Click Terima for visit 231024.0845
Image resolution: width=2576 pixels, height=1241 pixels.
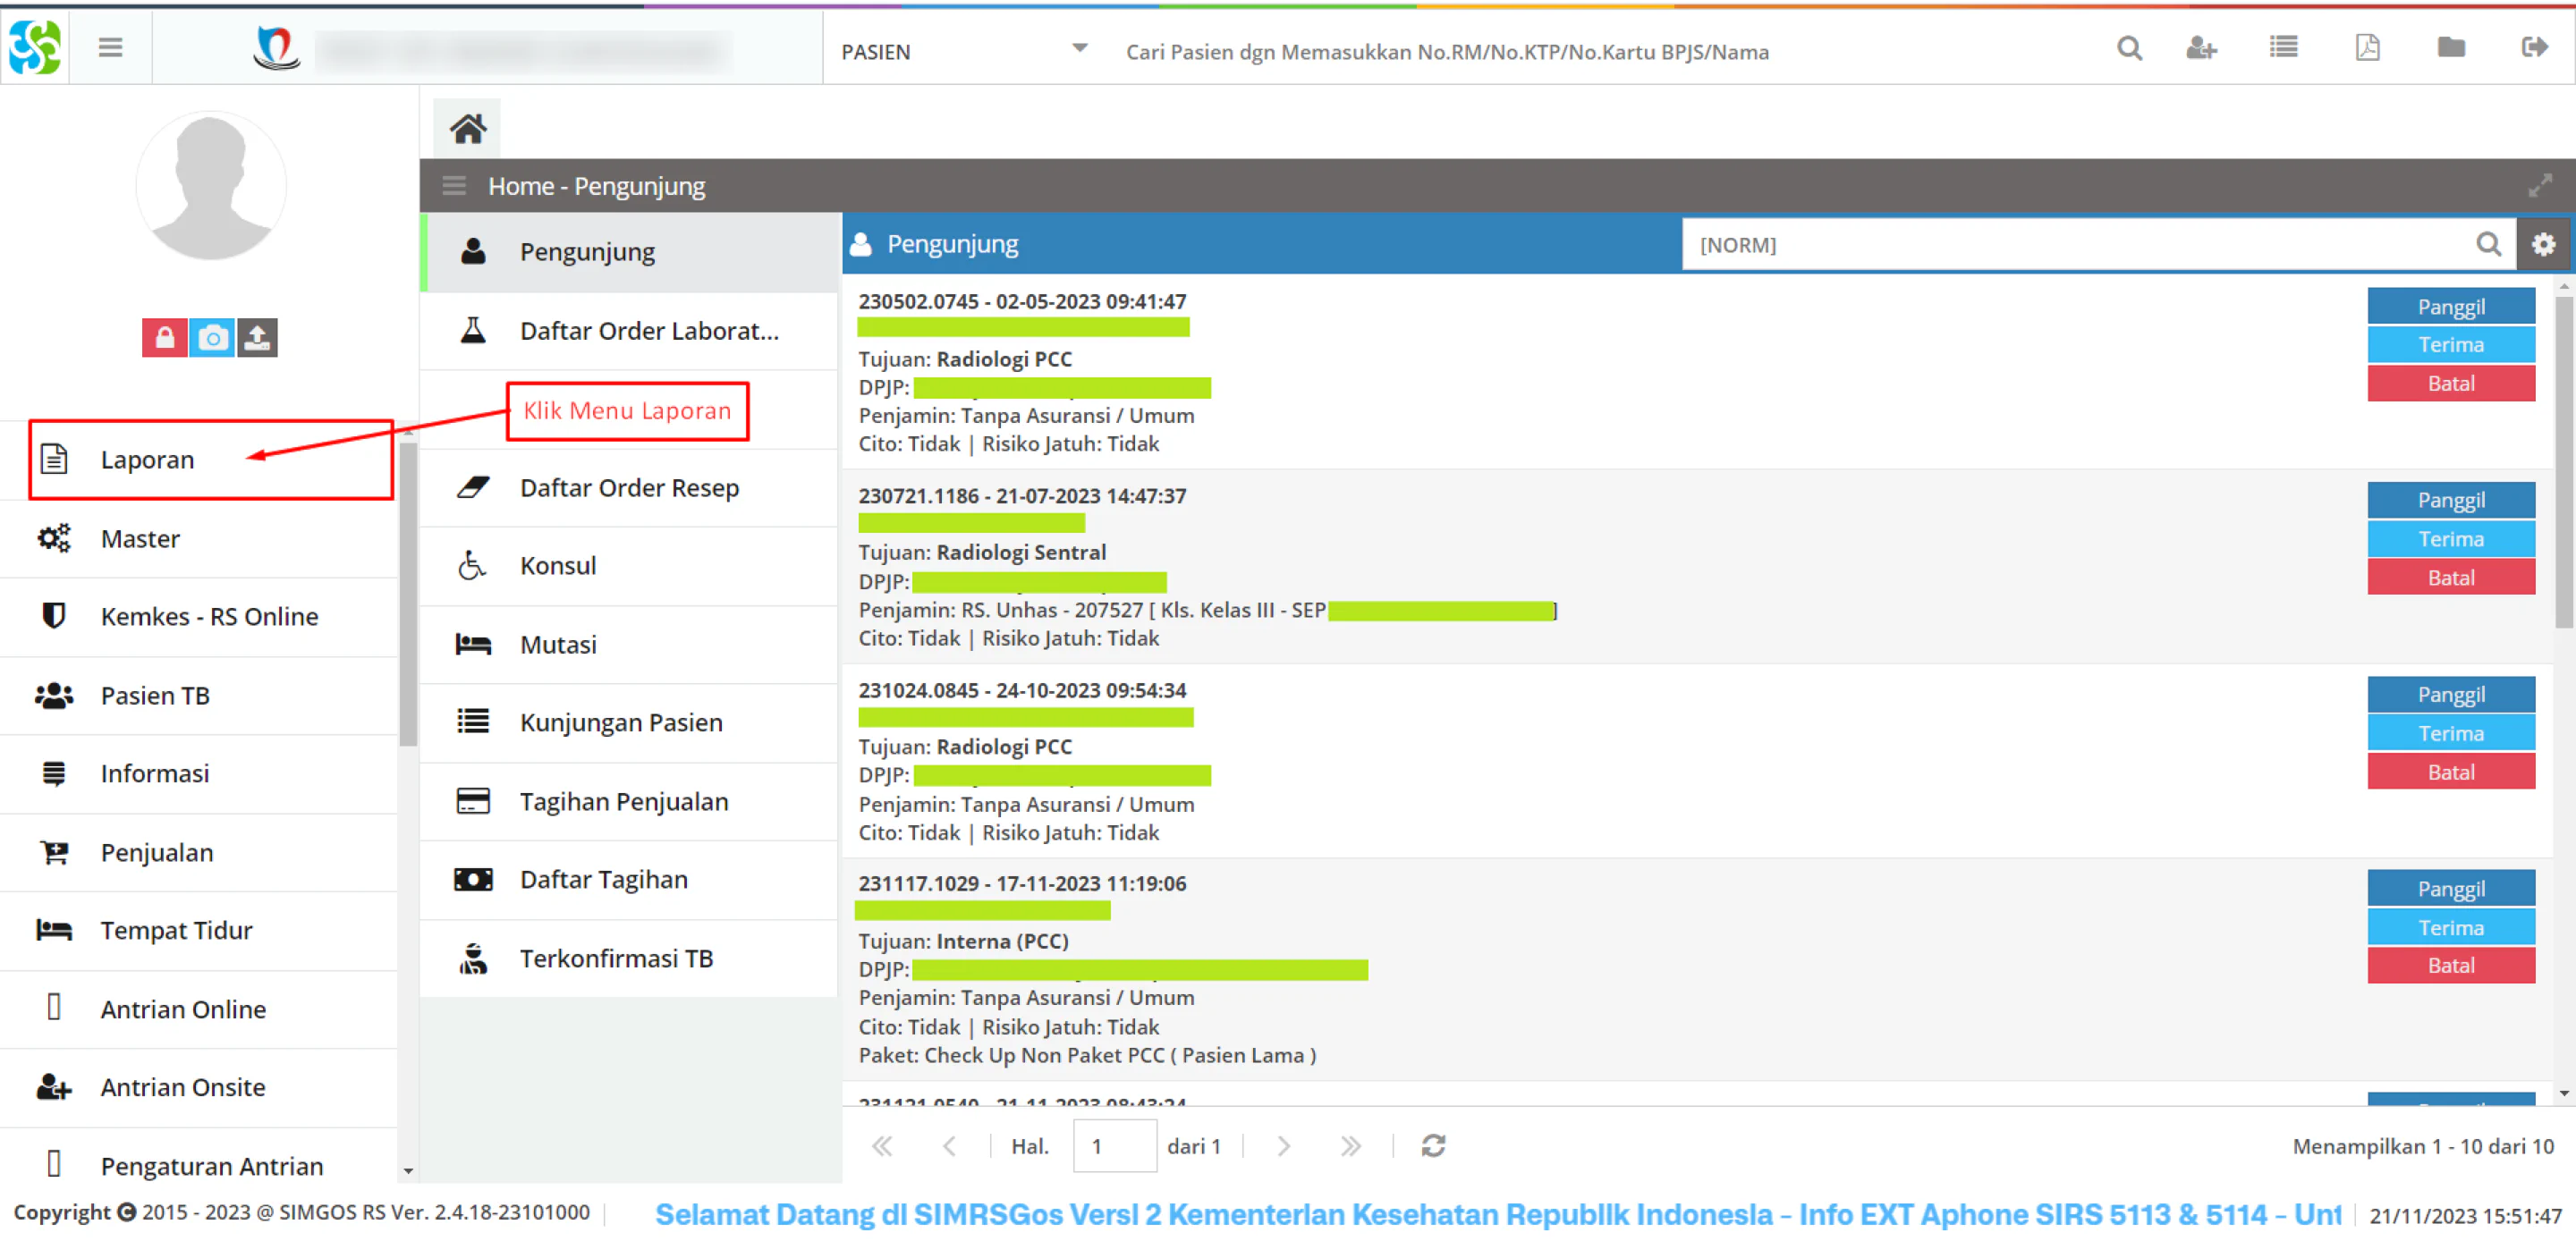pyautogui.click(x=2451, y=734)
